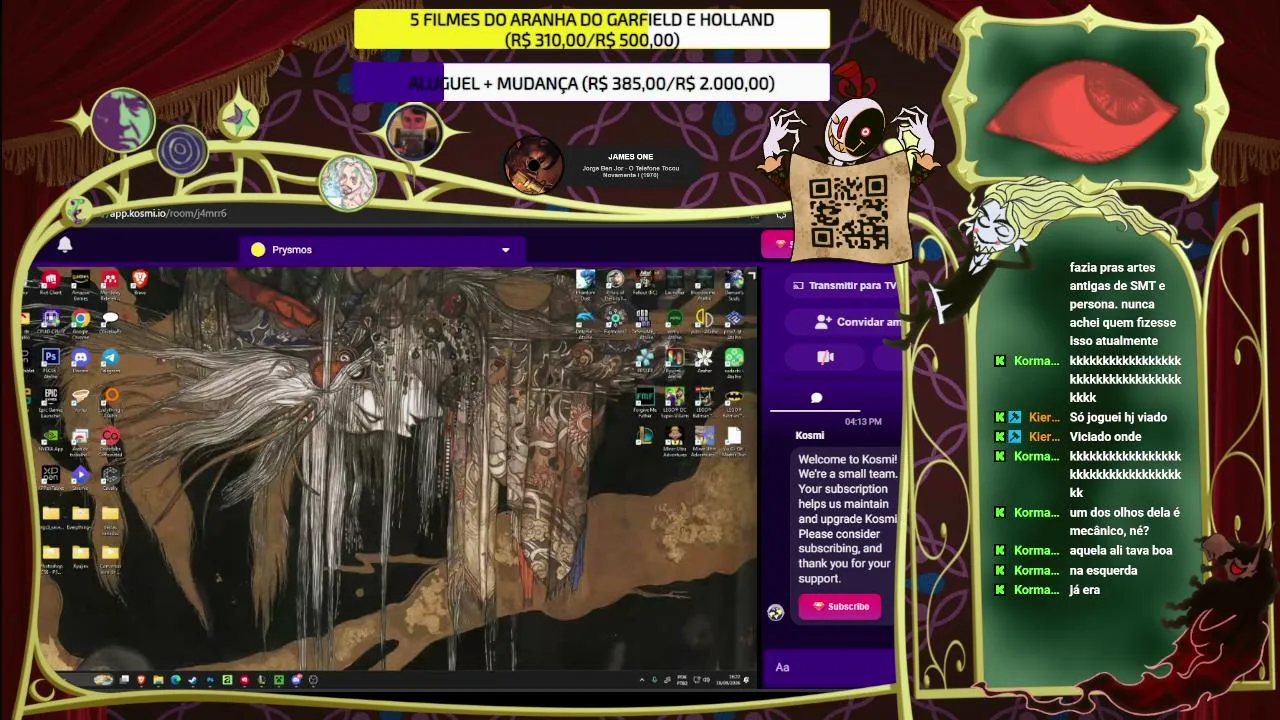Launch the LEGO Batman bat-logo shortcut
Screen dimensions: 1280x720
click(x=734, y=402)
